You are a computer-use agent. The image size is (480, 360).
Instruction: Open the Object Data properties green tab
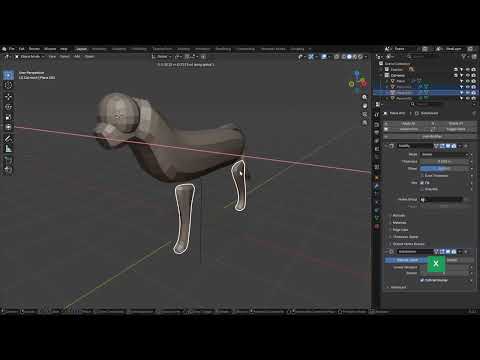pos(377,218)
